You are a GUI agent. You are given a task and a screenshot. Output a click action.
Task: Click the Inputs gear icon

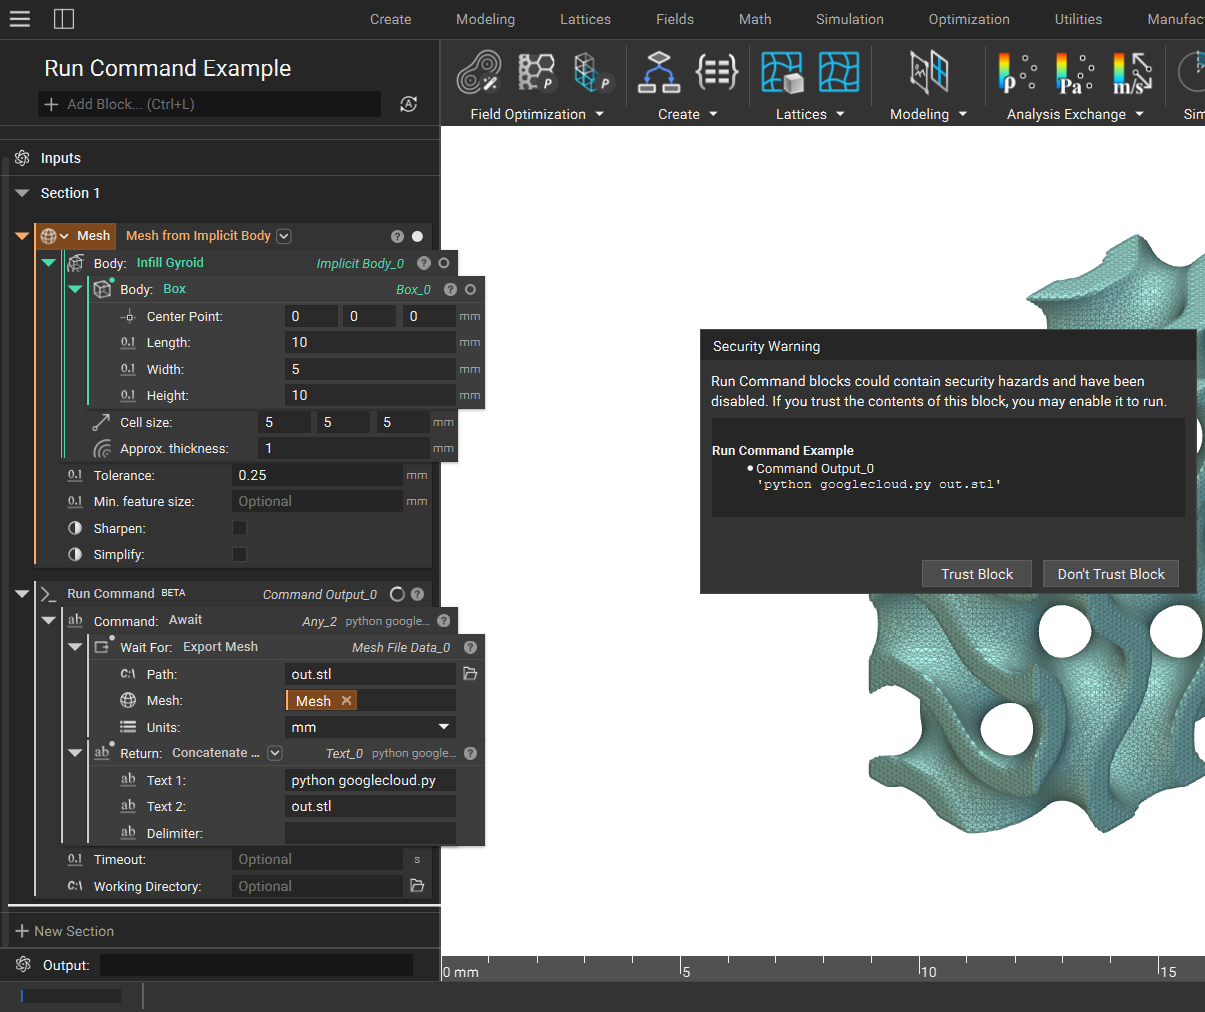click(22, 158)
